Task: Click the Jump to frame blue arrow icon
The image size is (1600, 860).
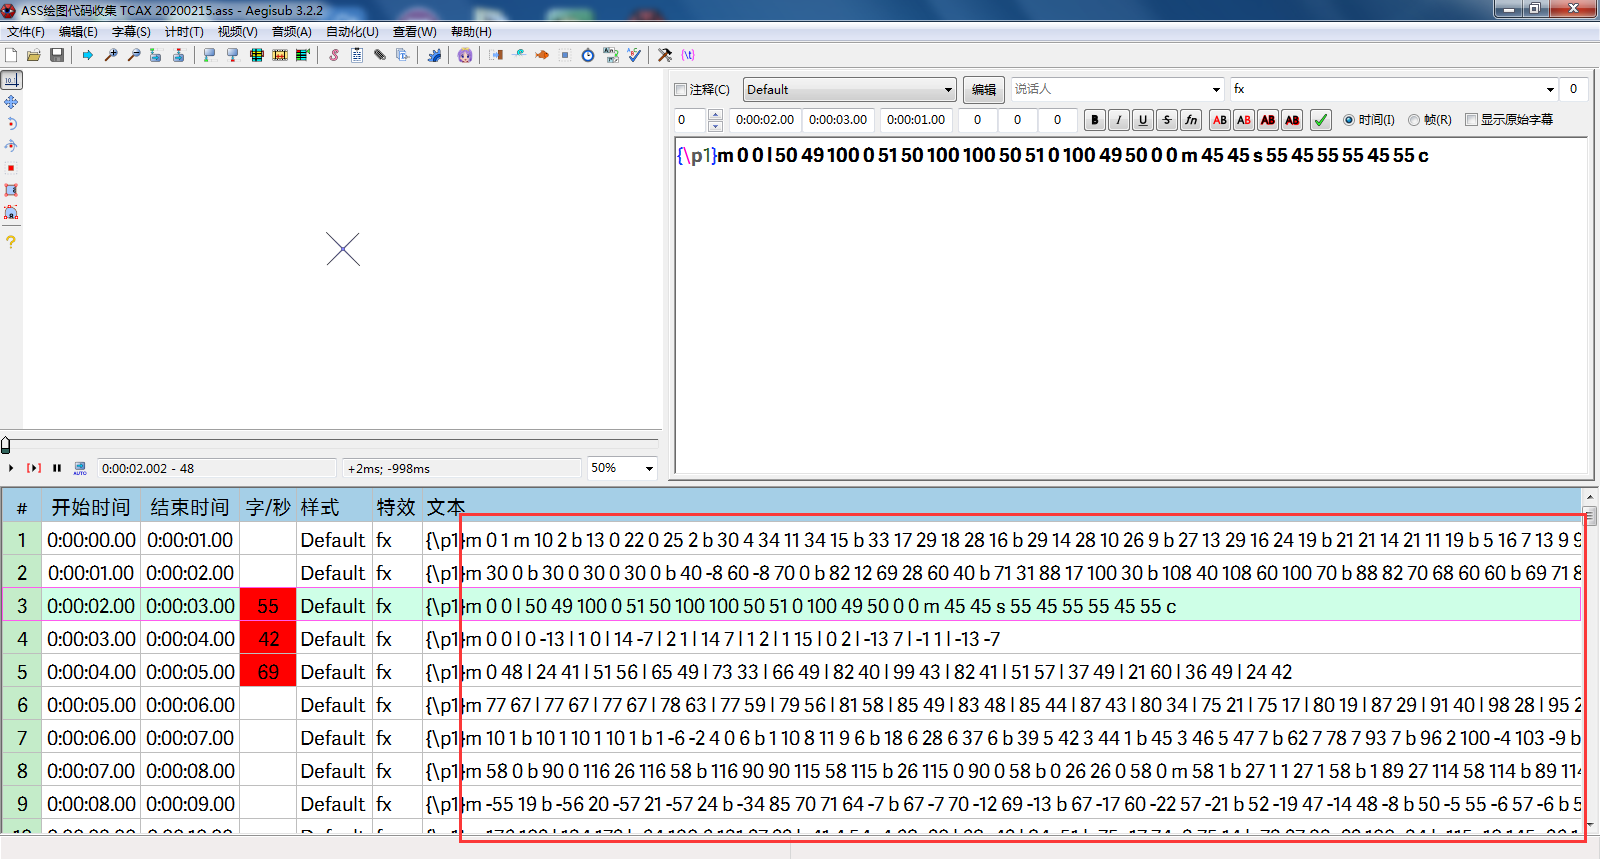Action: click(x=88, y=55)
